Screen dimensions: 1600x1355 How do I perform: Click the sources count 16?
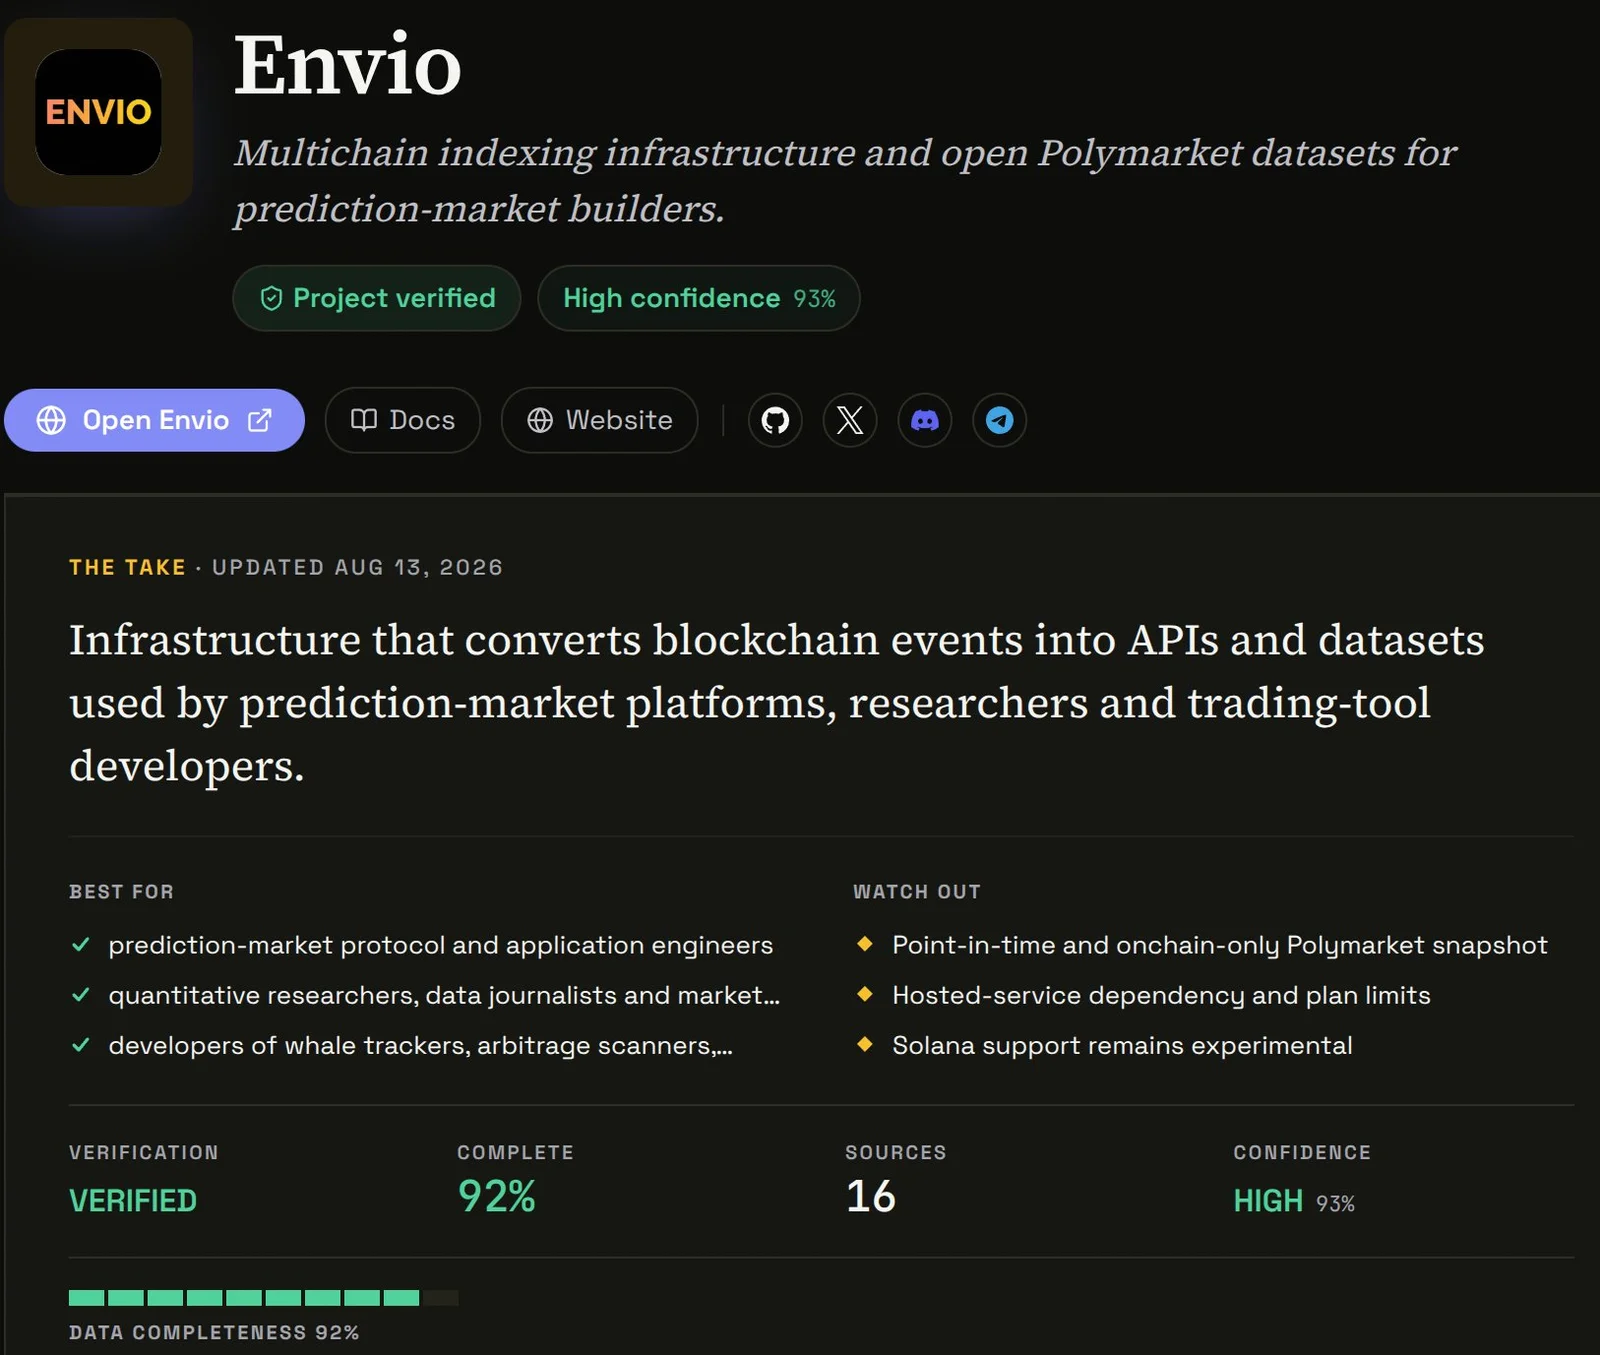[871, 1196]
